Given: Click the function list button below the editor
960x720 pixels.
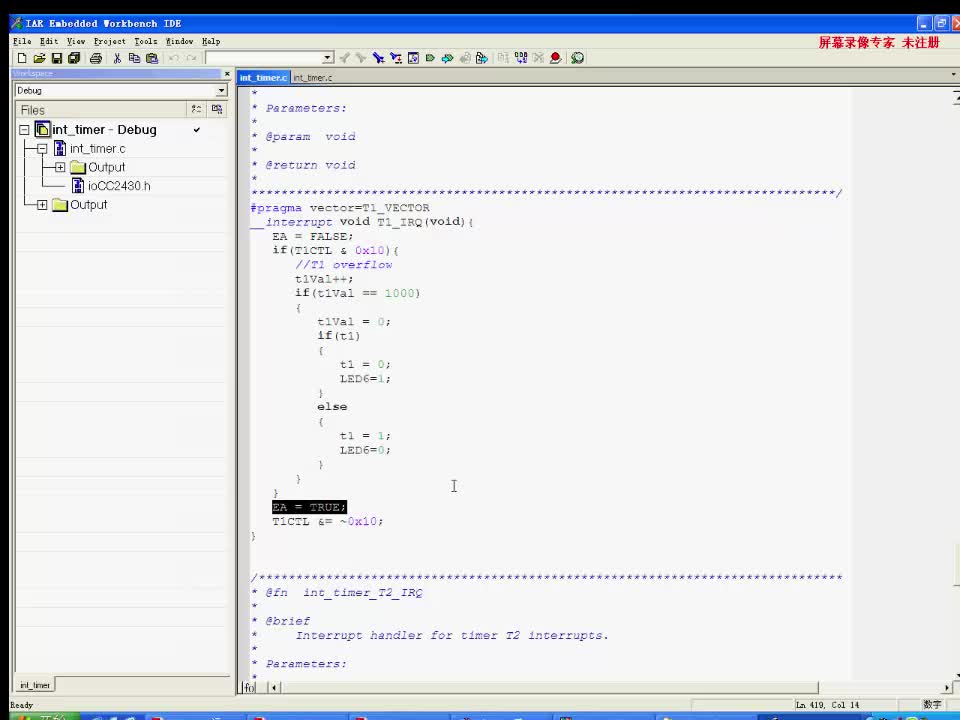Looking at the screenshot, I should tap(248, 688).
